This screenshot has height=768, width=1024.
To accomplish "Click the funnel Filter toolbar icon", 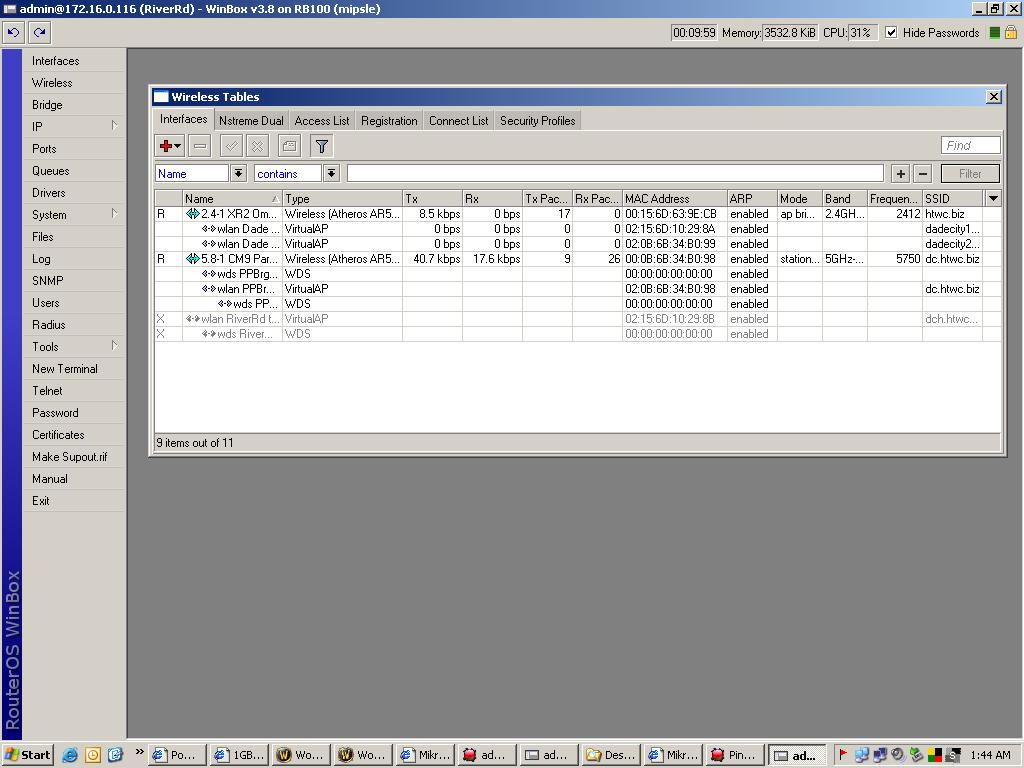I will [321, 146].
